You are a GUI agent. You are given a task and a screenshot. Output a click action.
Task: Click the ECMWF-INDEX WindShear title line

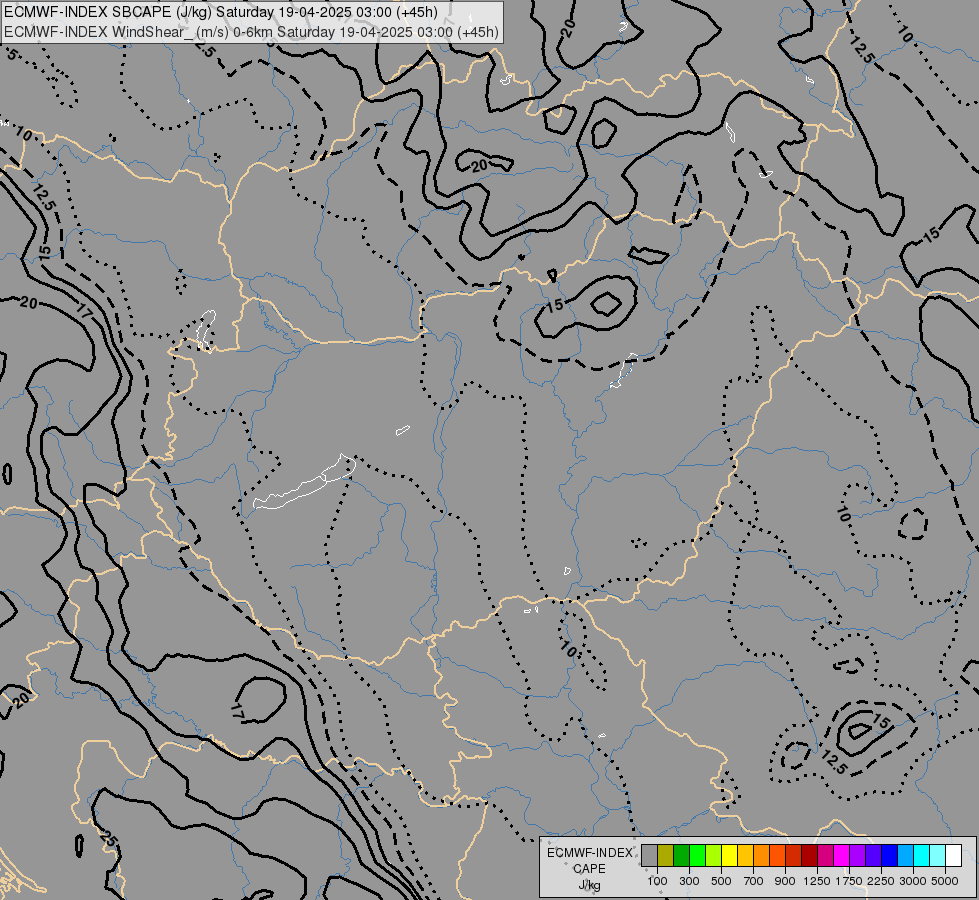click(251, 32)
